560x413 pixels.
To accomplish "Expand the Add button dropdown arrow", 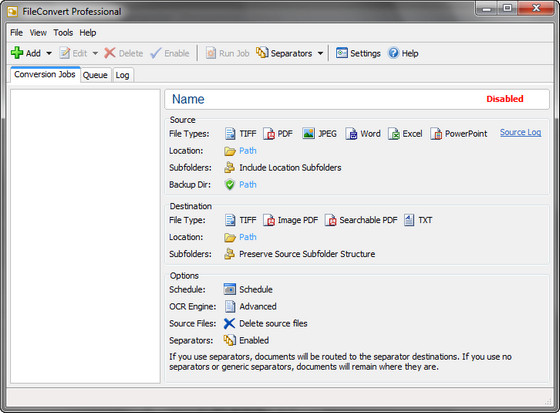I will (49, 54).
